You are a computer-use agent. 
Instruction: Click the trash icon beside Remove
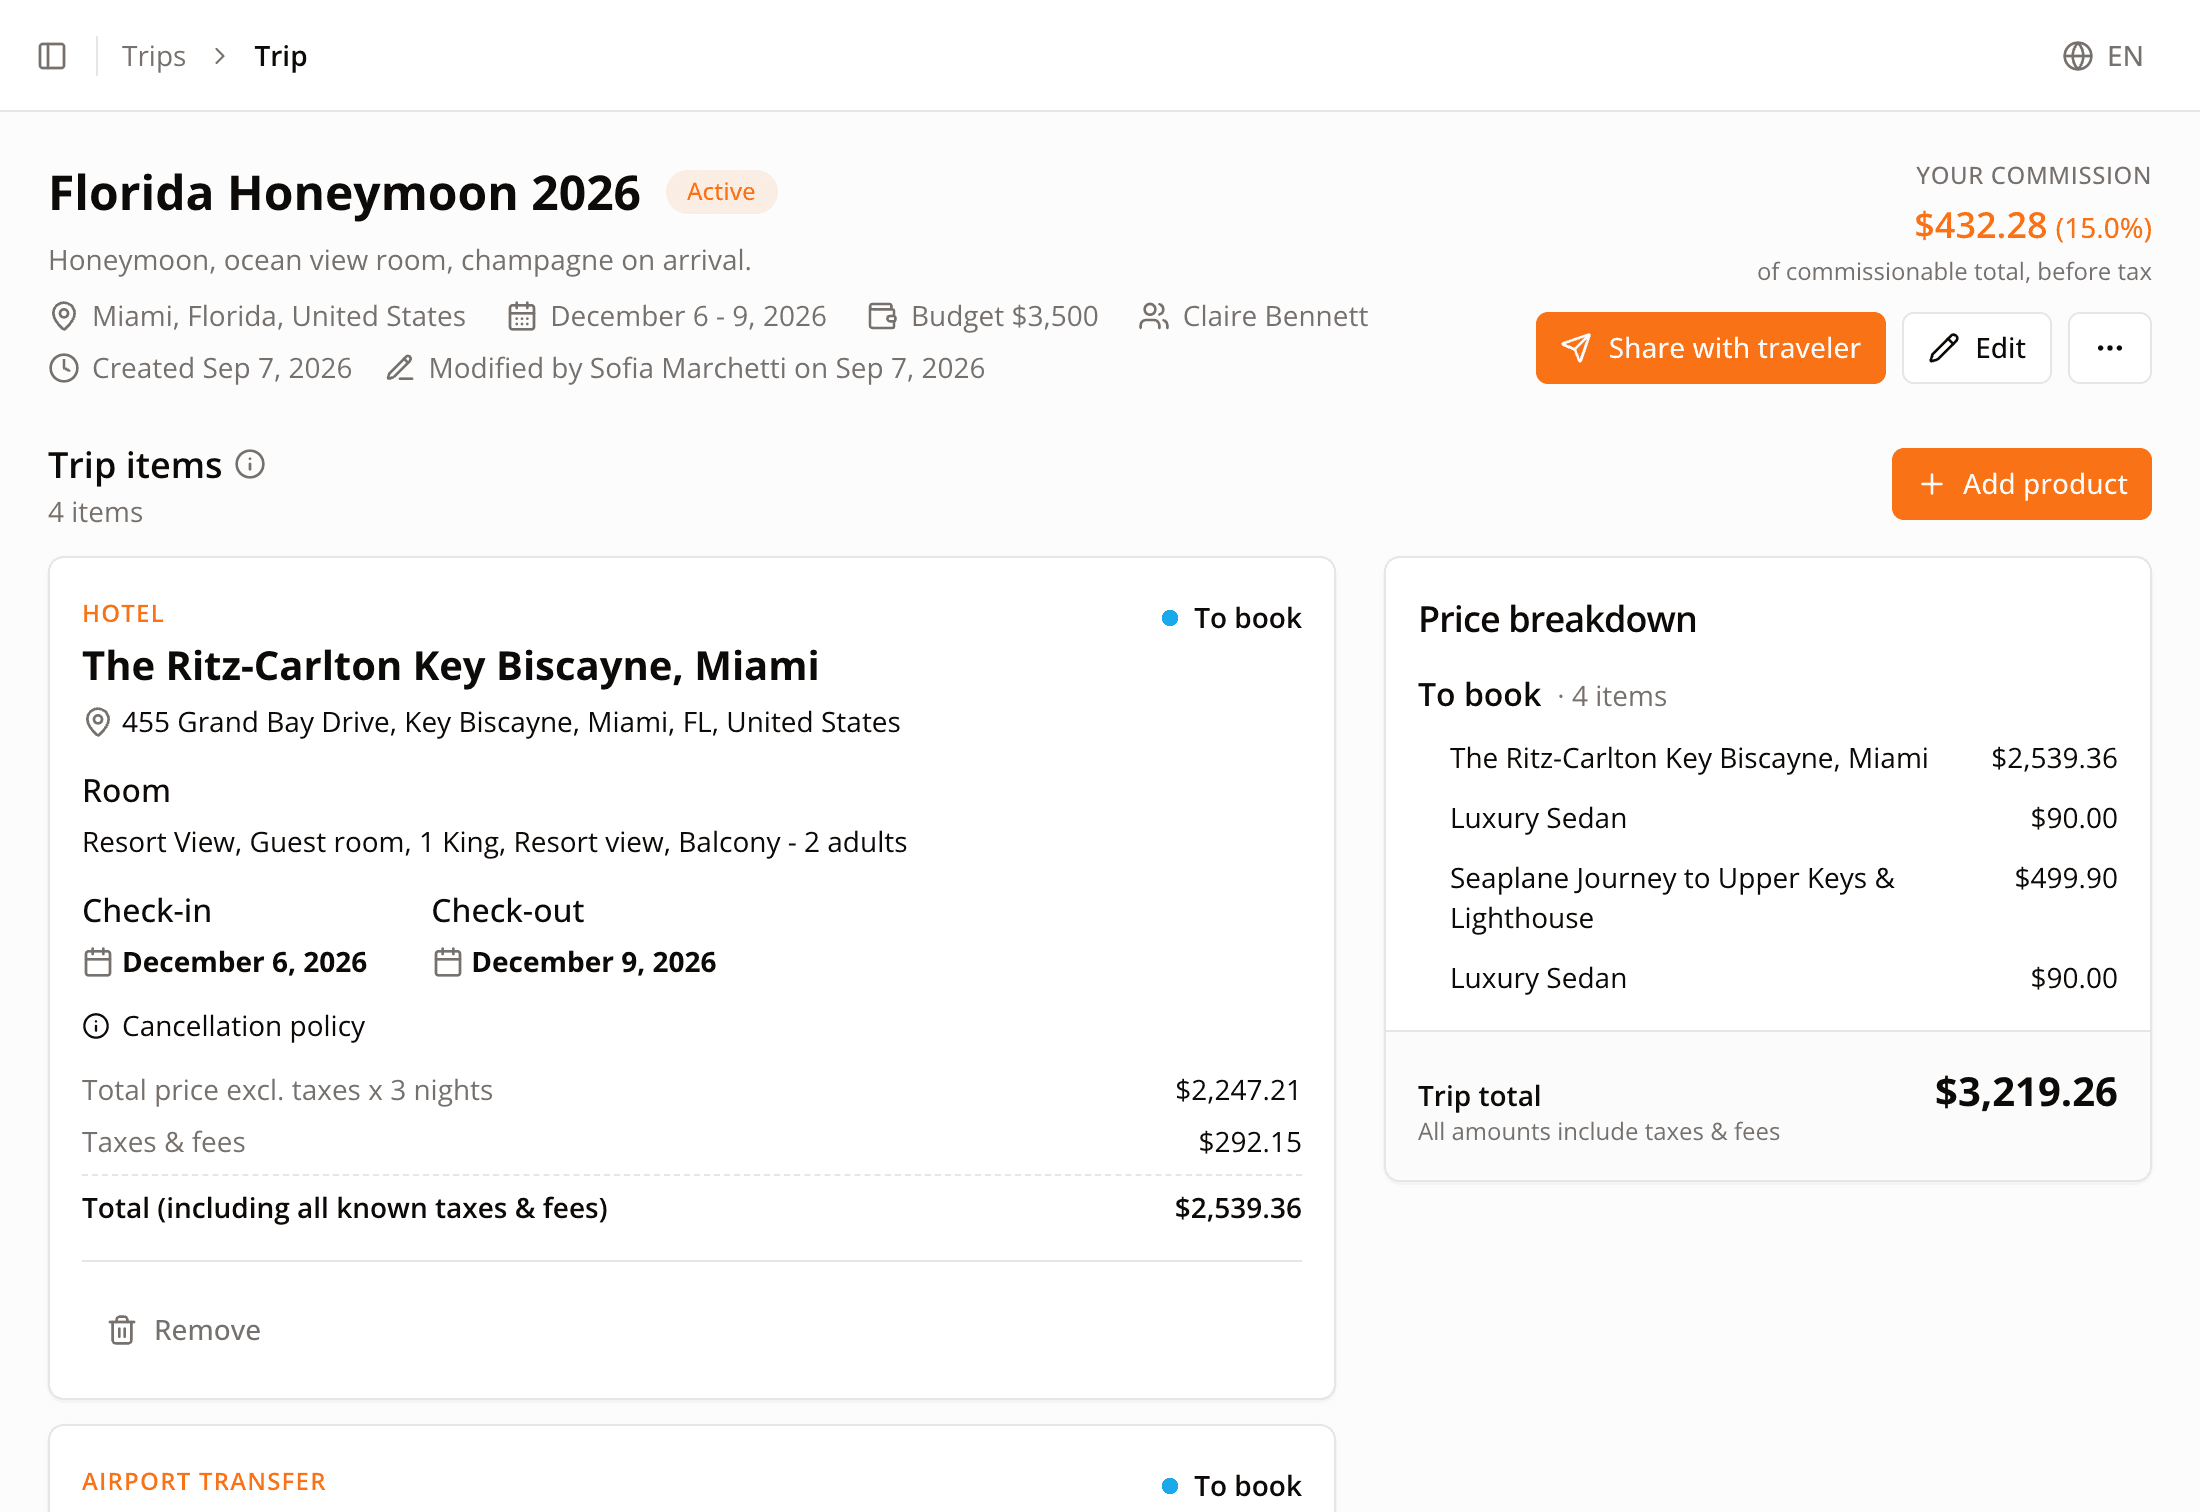122,1330
